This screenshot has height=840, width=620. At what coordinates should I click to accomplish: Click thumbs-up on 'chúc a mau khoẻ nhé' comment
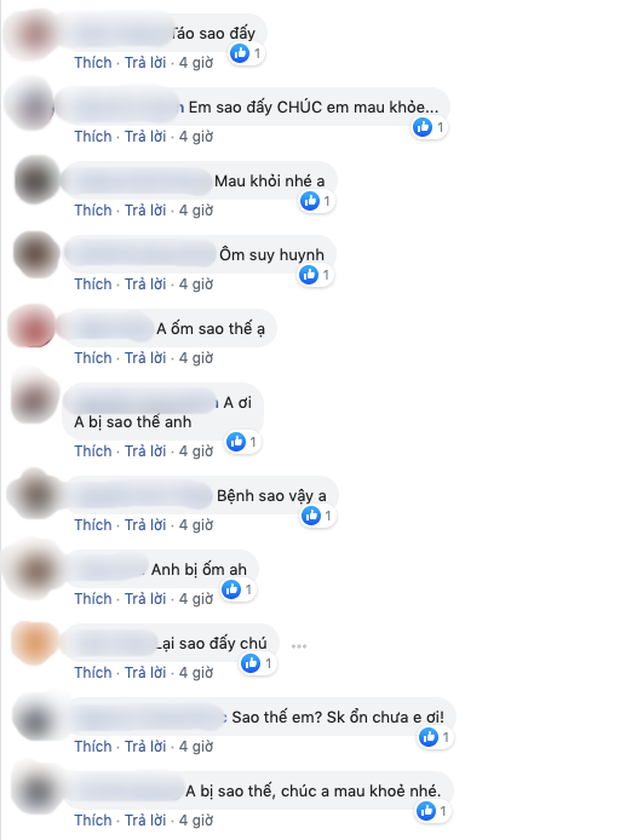(x=426, y=811)
